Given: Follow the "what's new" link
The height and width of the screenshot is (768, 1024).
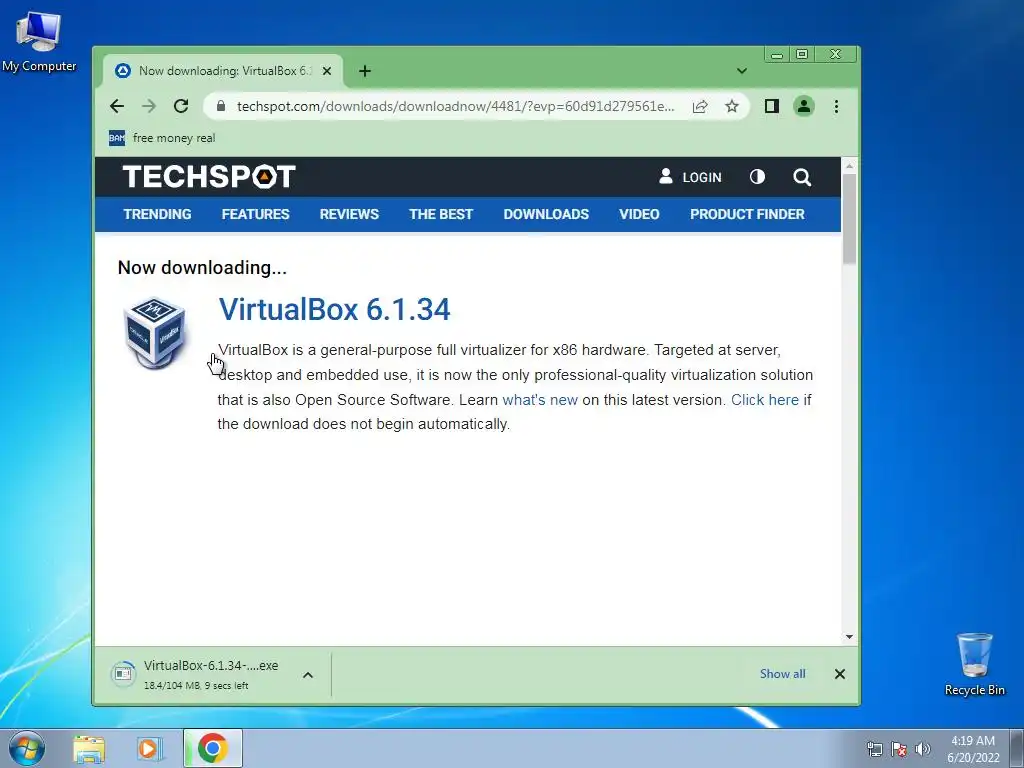Looking at the screenshot, I should [x=540, y=400].
